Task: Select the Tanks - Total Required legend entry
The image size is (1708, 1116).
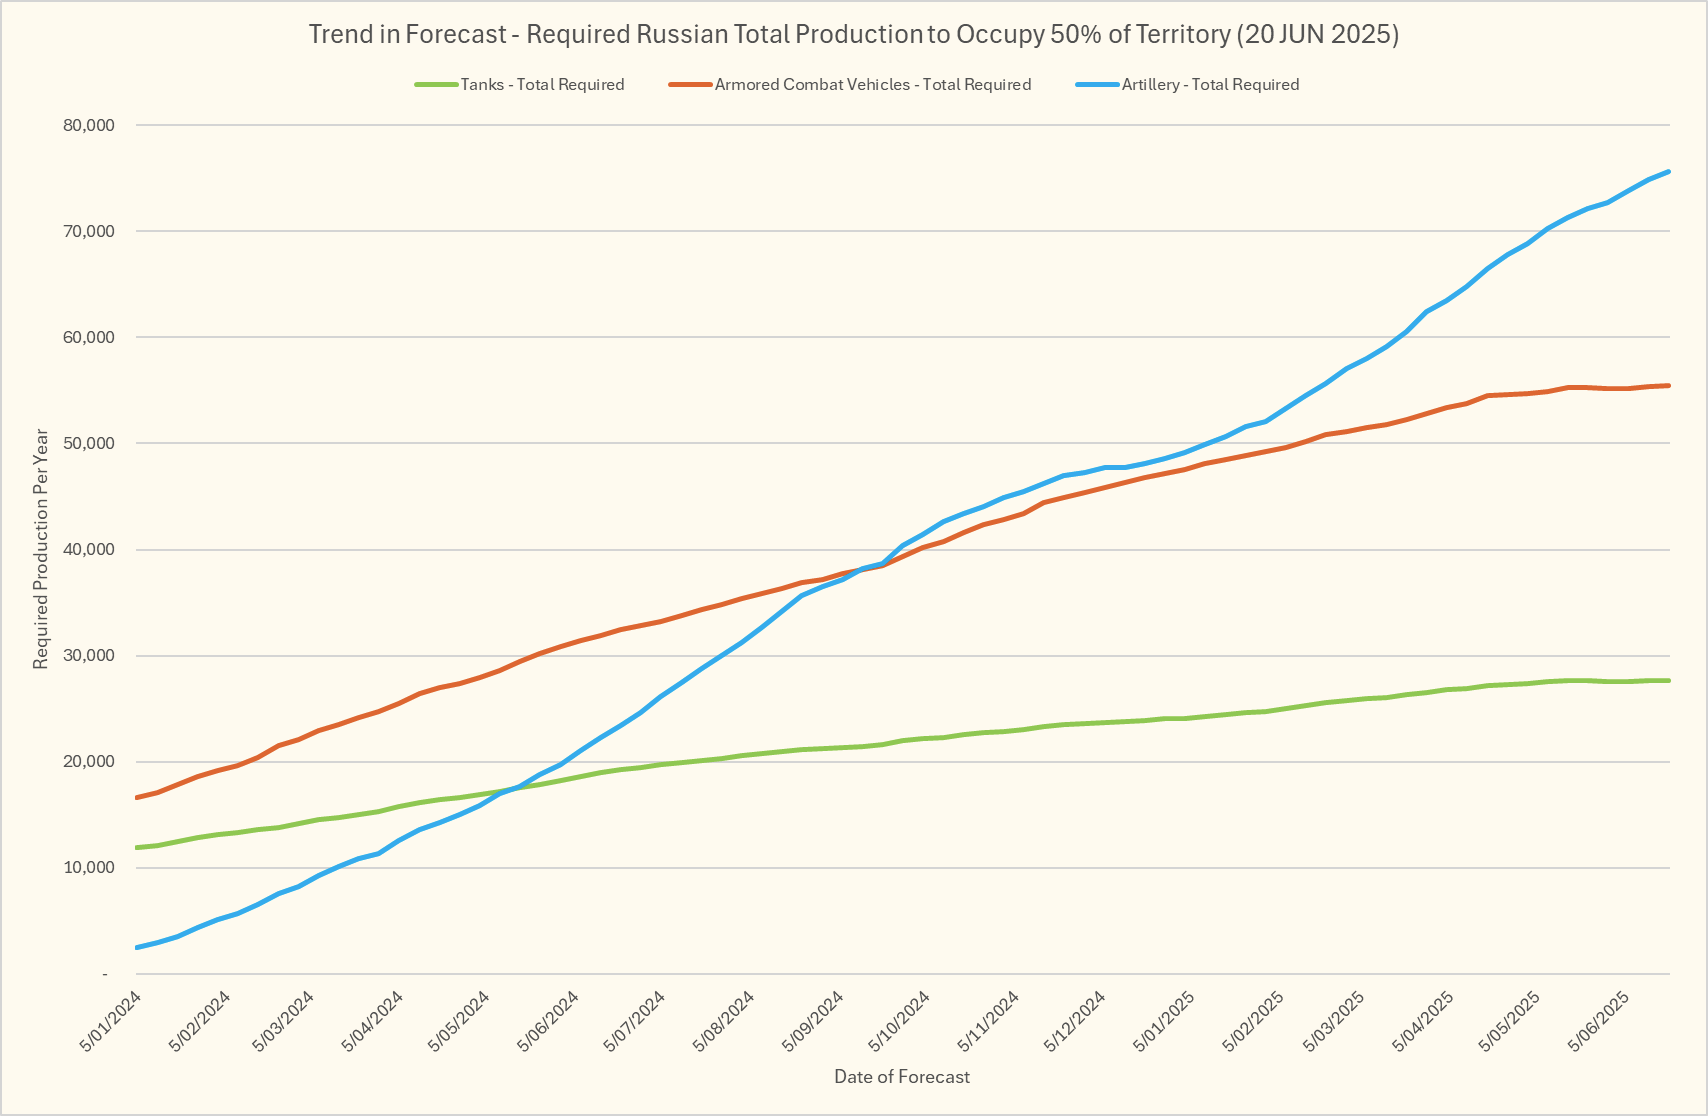Action: coord(542,85)
